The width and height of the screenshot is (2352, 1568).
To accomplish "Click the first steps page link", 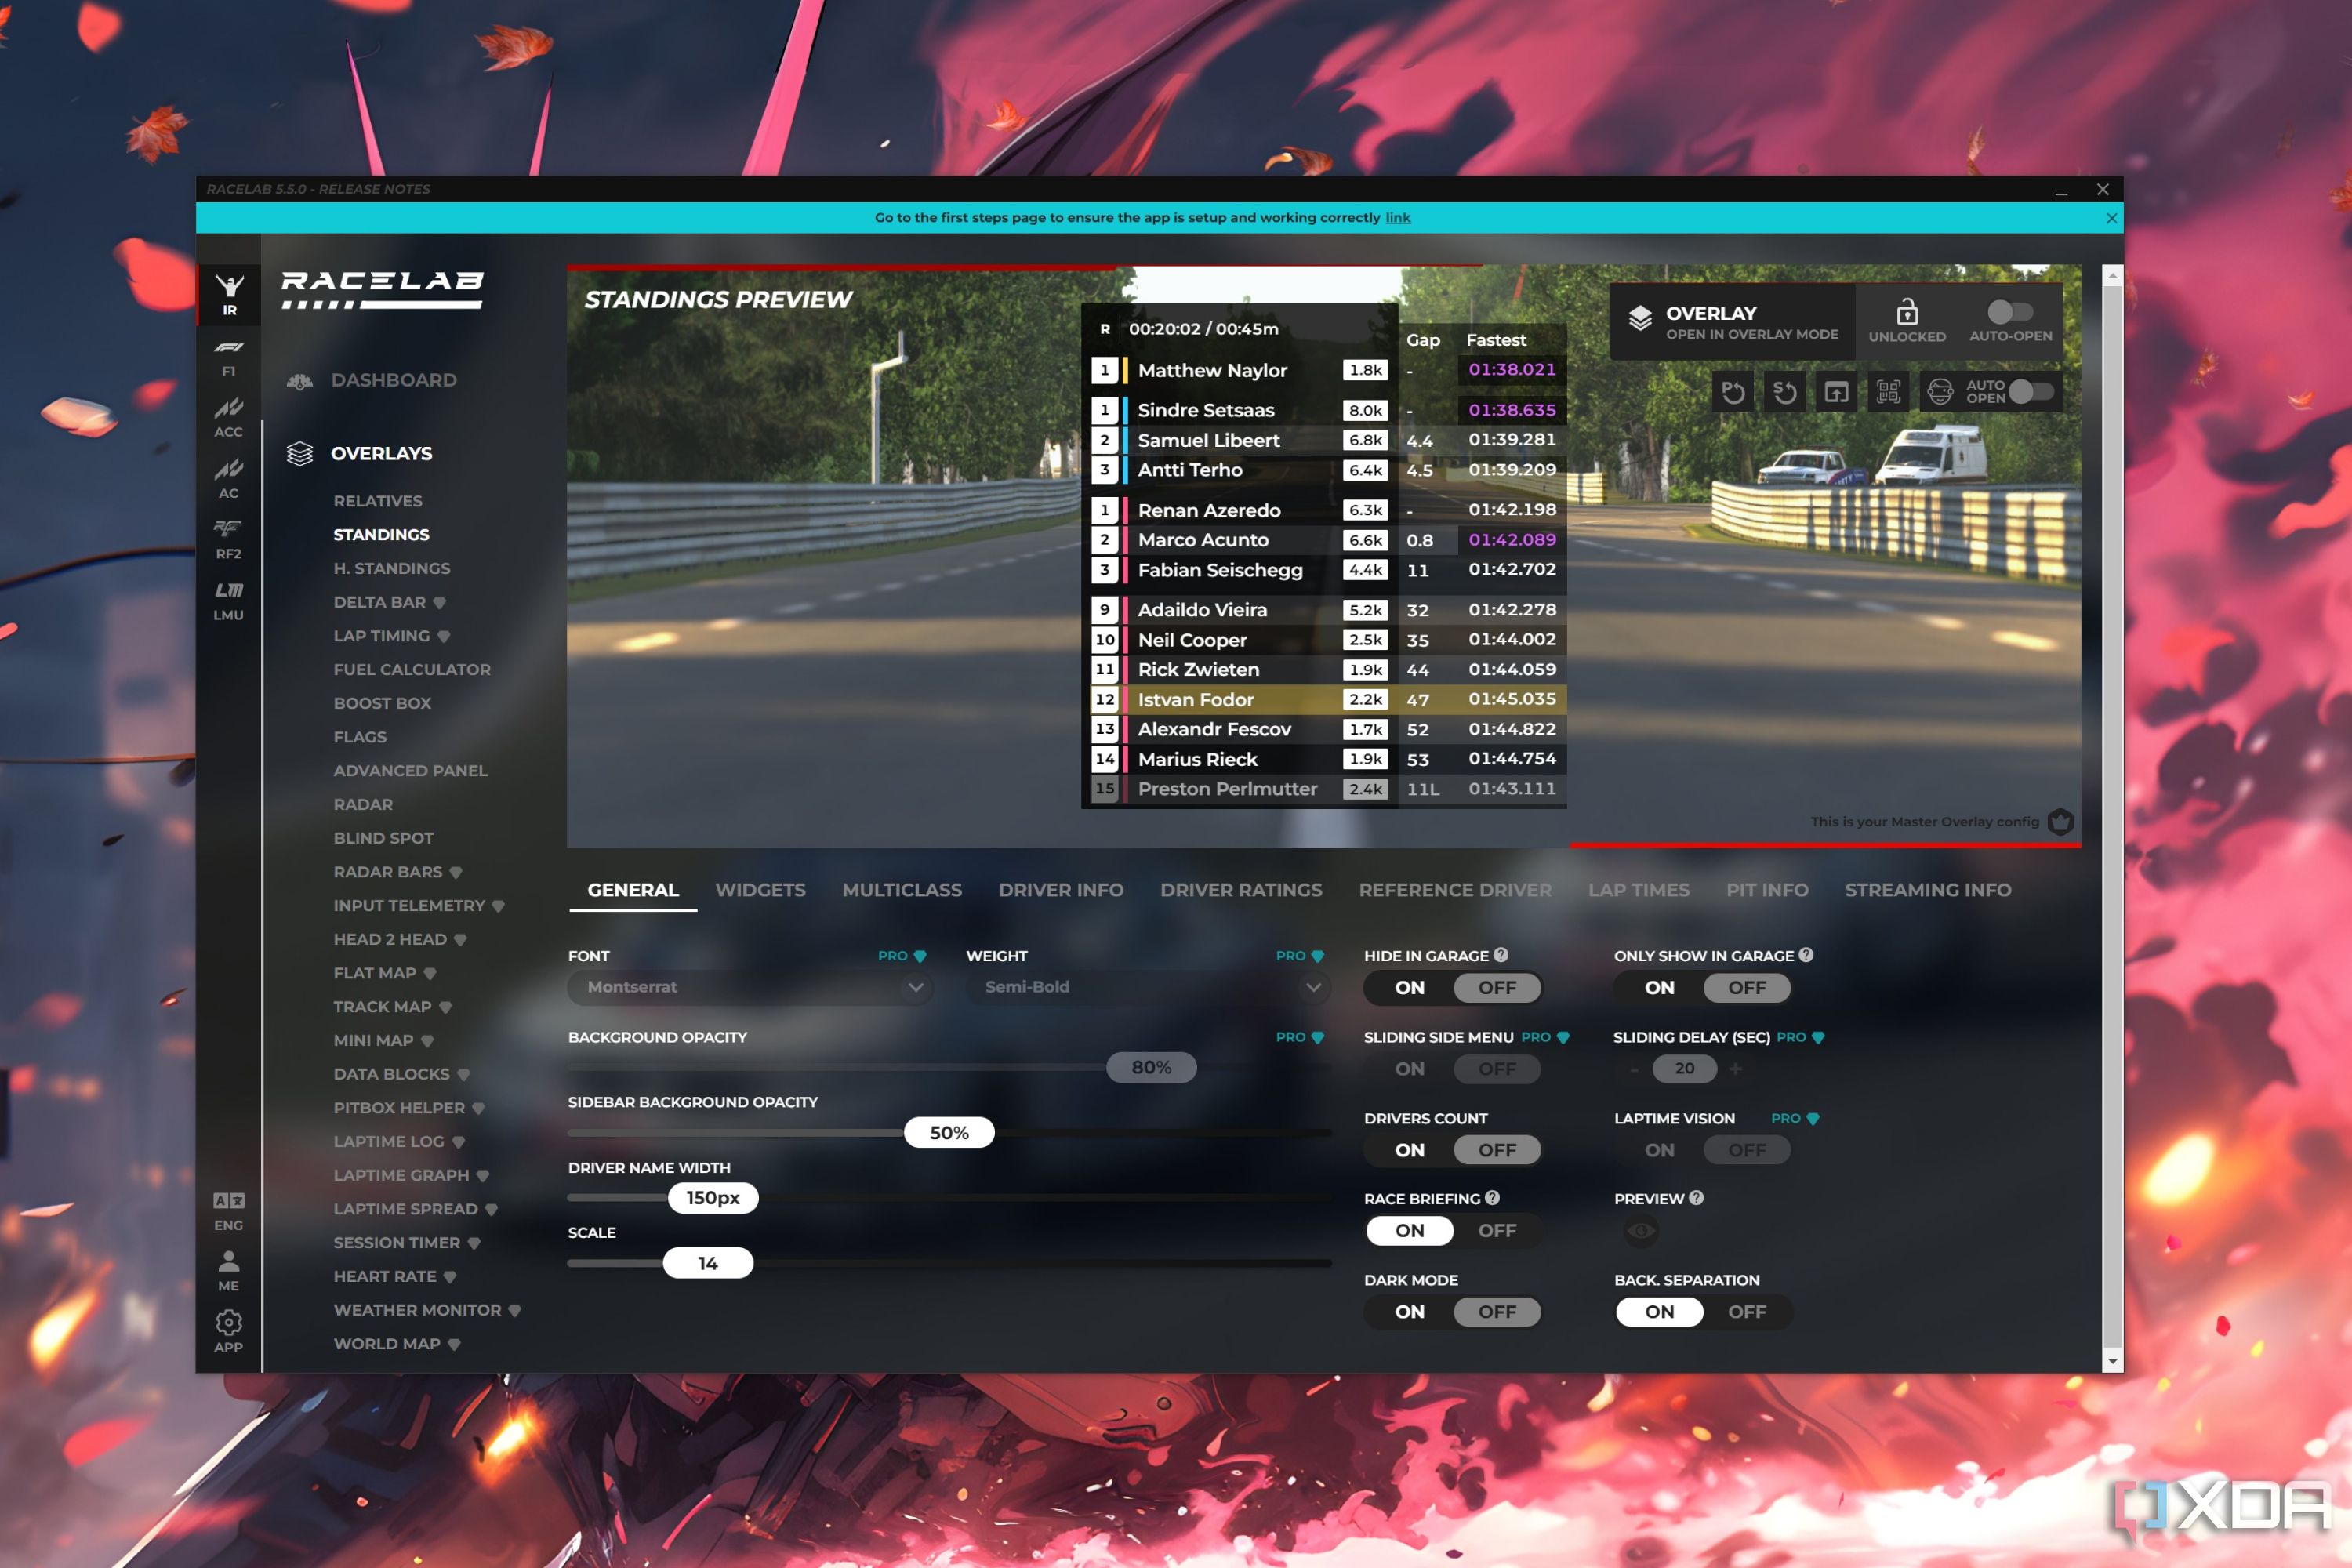I will tap(1400, 217).
